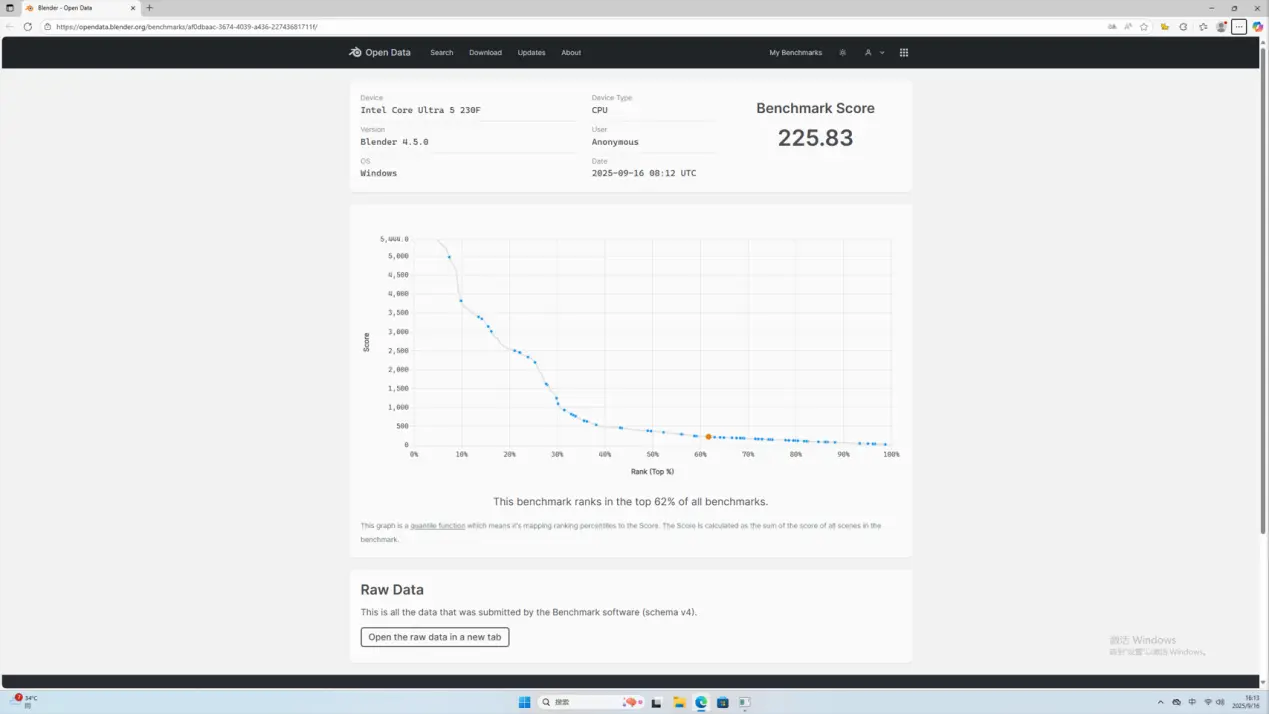
Task: Open the Windows Start menu
Action: coord(524,702)
